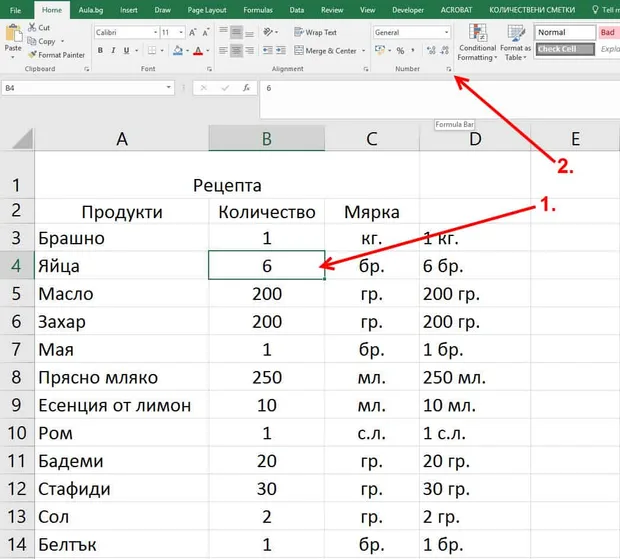Click the Percent Style icon

pos(401,51)
